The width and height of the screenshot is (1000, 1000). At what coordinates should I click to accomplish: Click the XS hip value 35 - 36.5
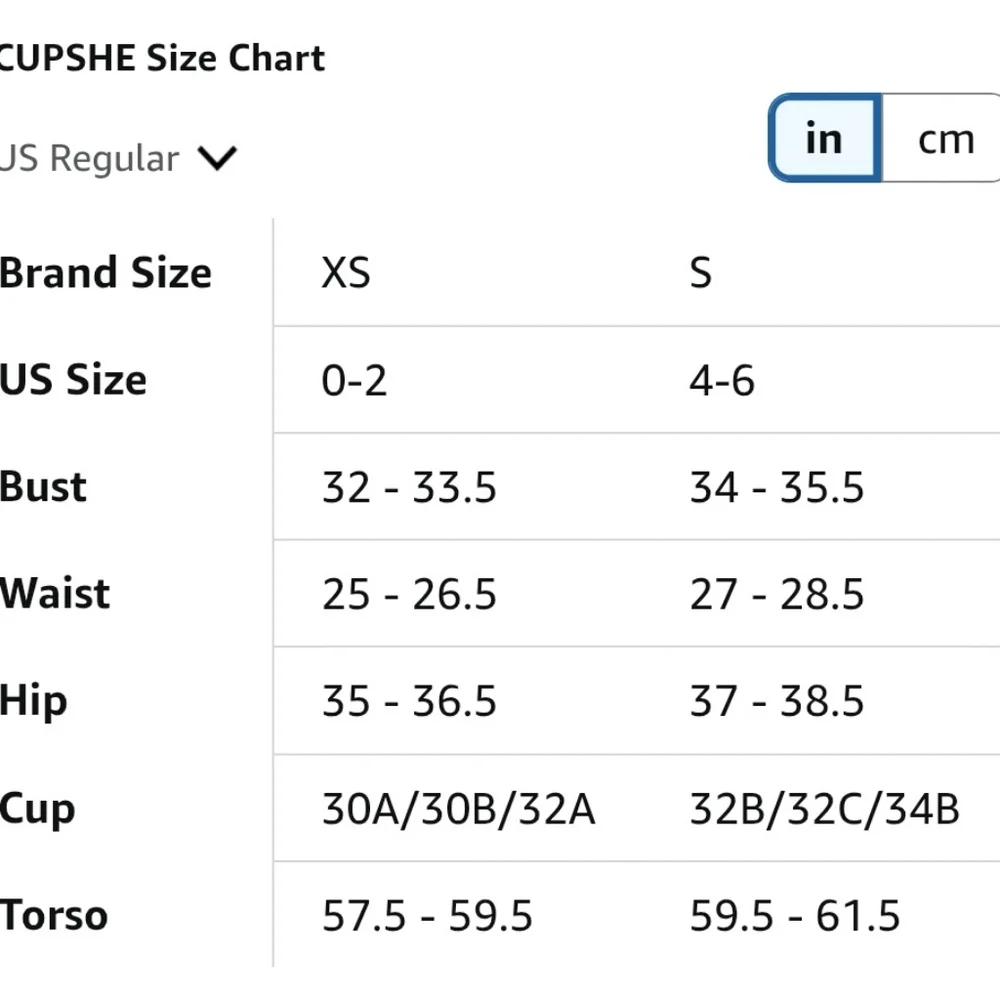point(409,702)
